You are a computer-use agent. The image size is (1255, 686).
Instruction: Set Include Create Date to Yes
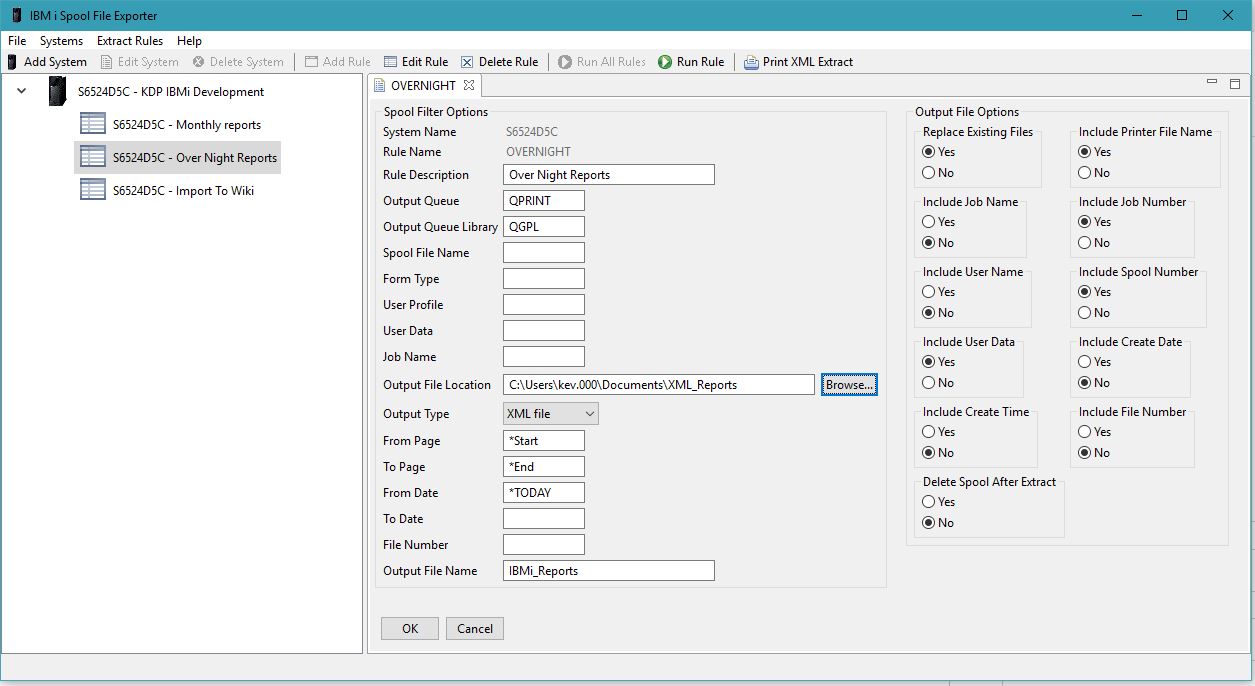(x=1086, y=362)
